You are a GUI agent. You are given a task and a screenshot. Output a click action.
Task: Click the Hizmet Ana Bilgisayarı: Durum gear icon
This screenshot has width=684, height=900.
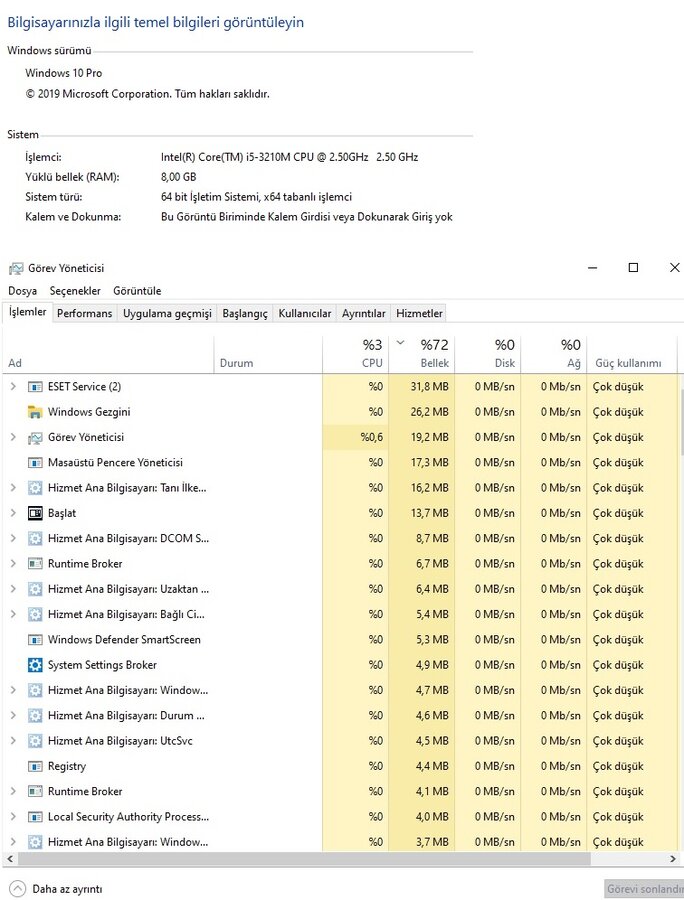35,716
